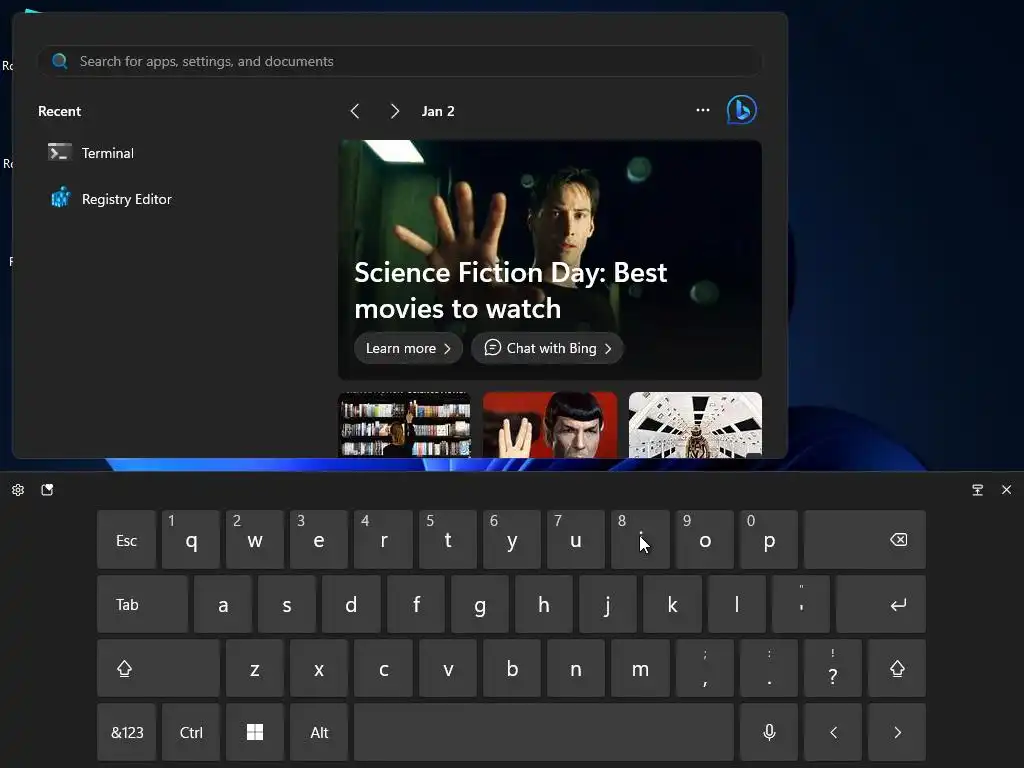Tap the x key
The height and width of the screenshot is (768, 1024).
[x=319, y=668]
